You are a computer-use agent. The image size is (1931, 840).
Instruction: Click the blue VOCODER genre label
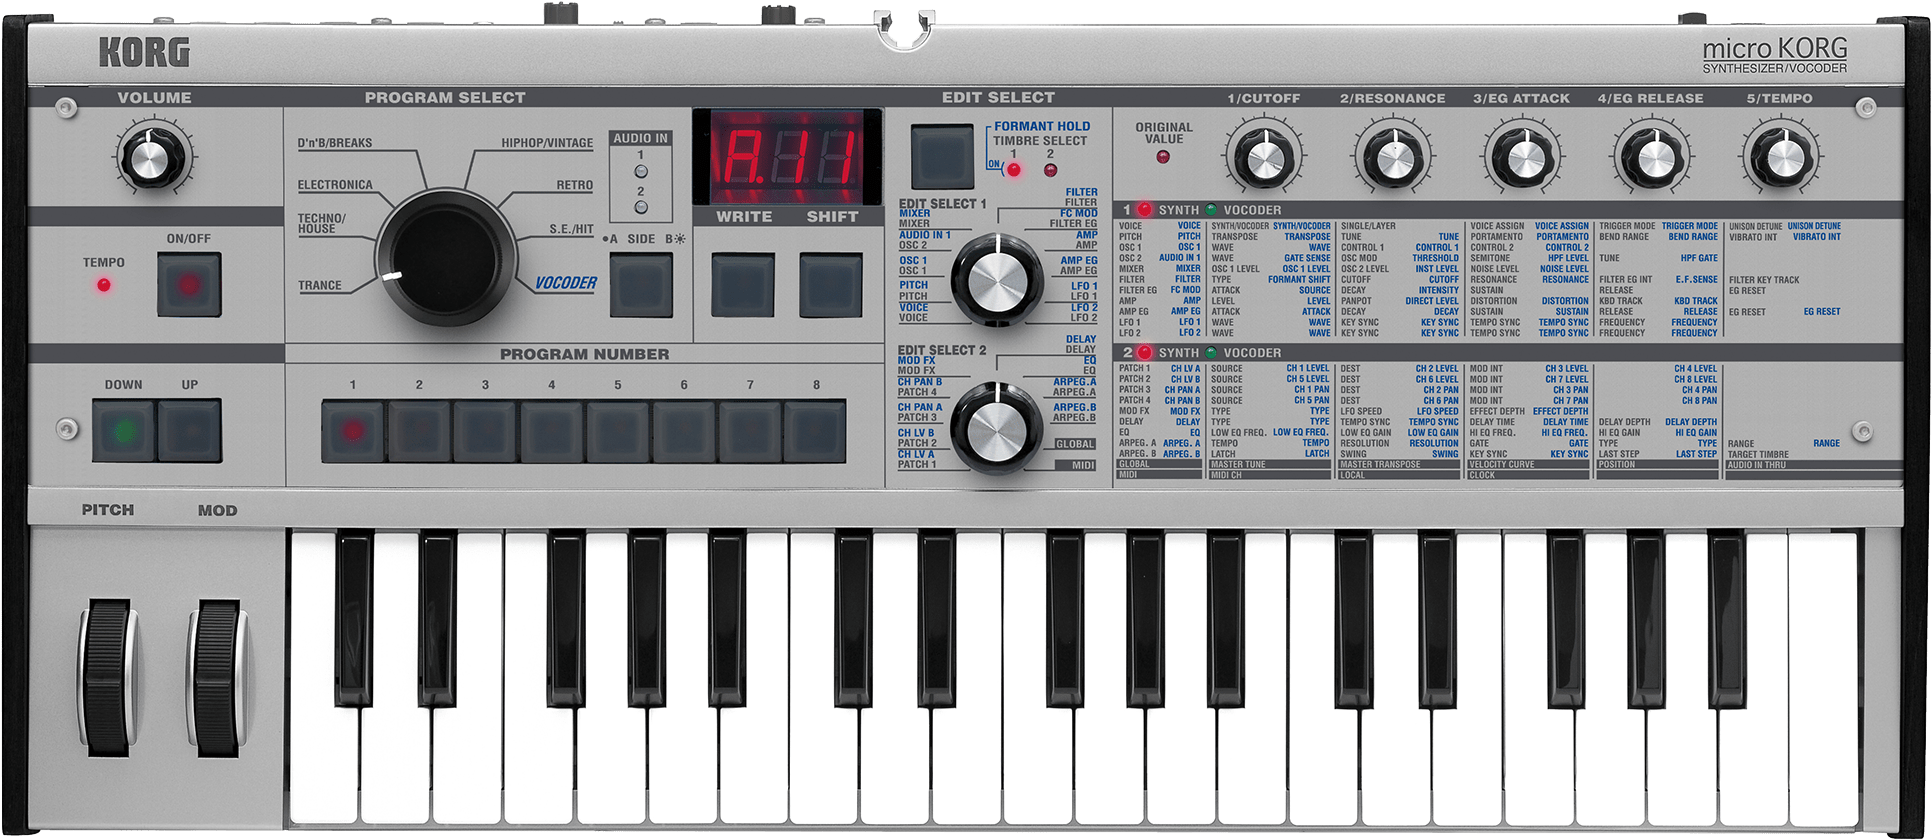pyautogui.click(x=565, y=283)
